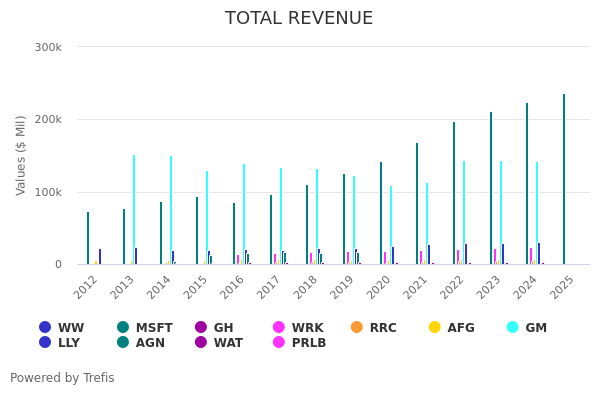Click the pink WRK legend marker
This screenshot has height=400, width=600.
[x=279, y=328]
